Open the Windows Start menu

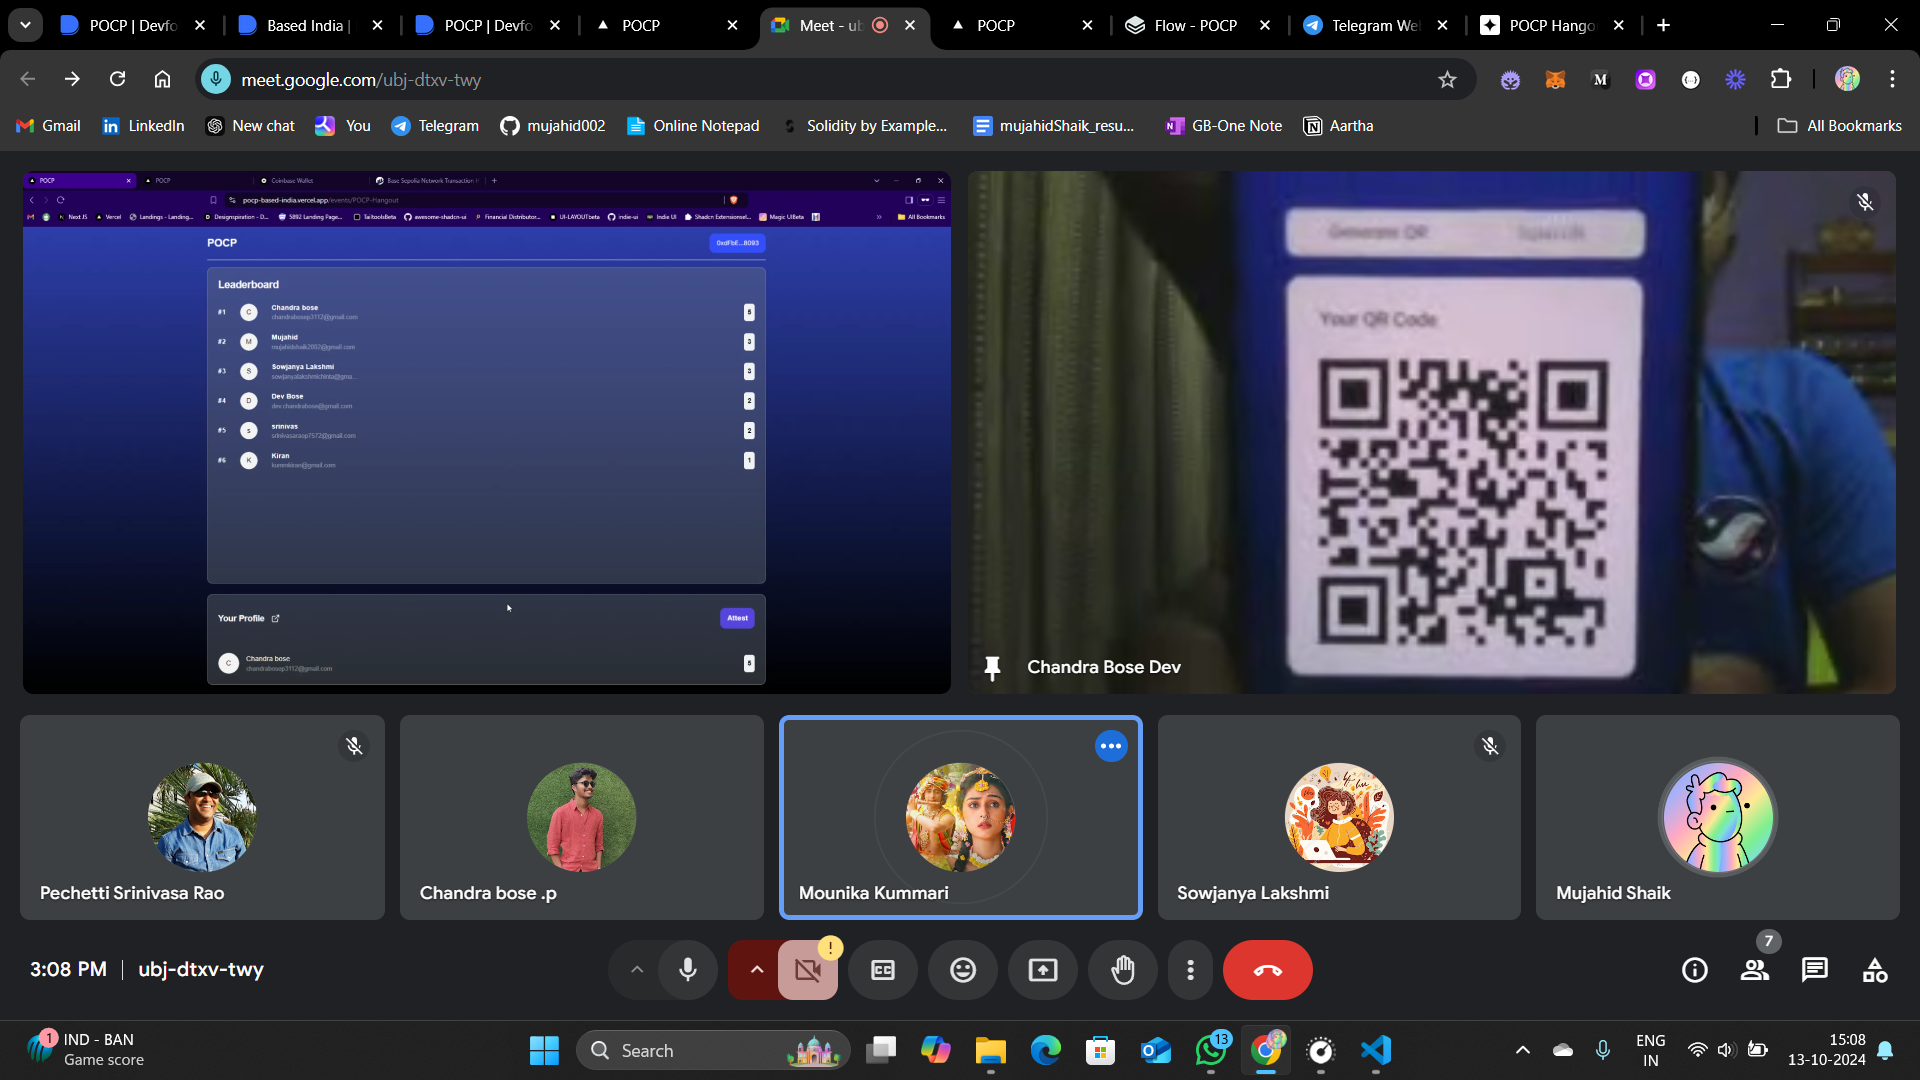pos(544,1050)
